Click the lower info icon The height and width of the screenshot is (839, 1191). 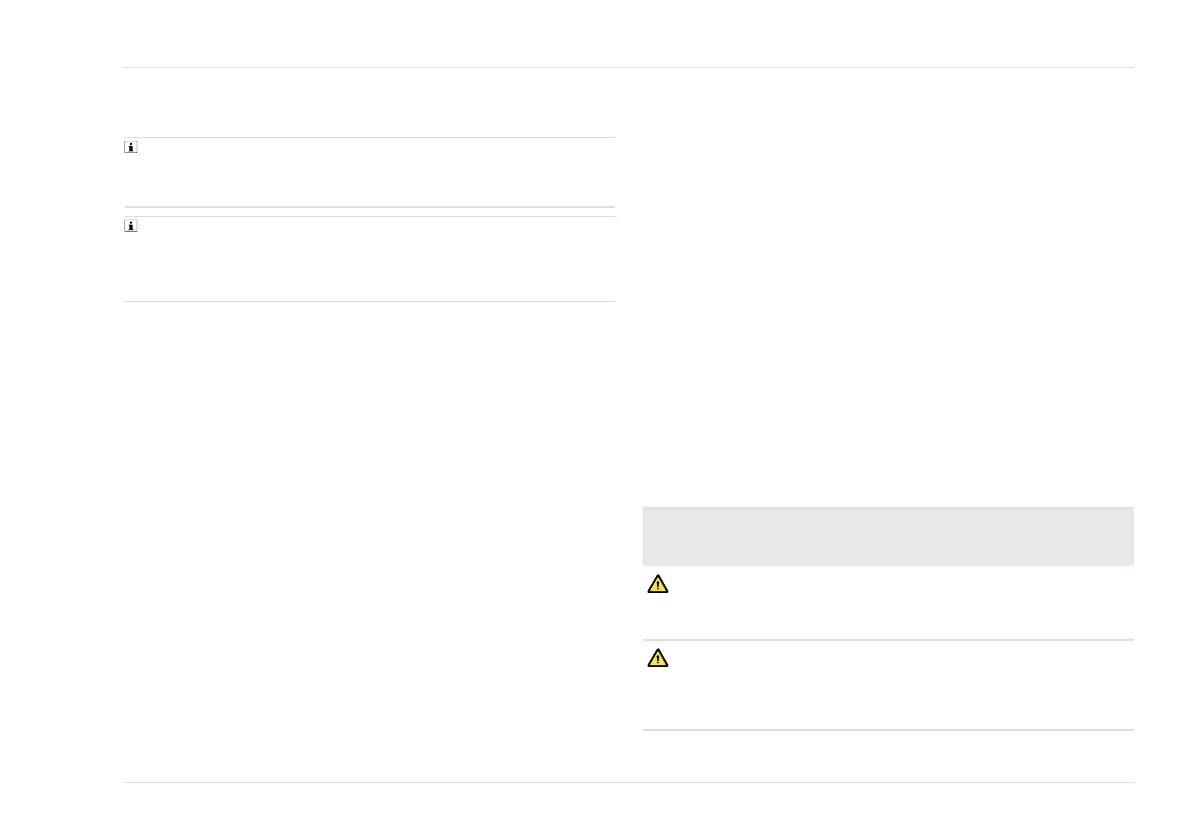coord(130,227)
